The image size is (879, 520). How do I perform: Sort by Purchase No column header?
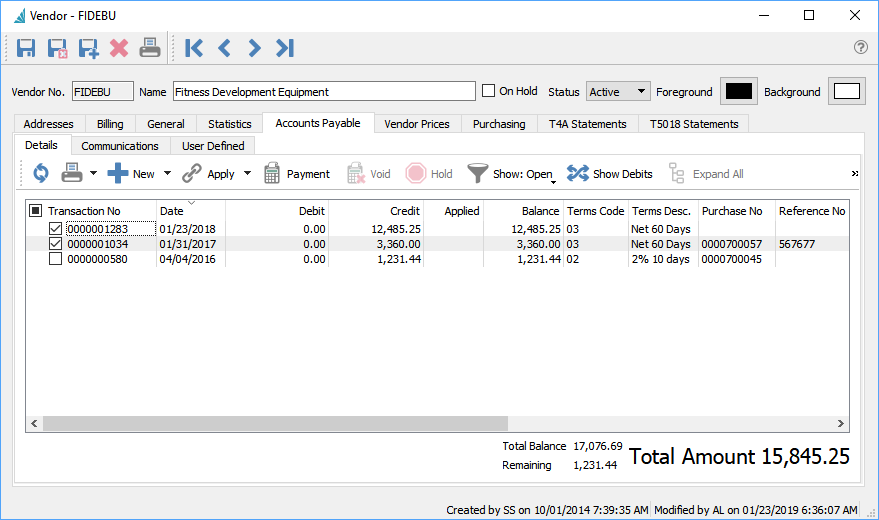click(736, 211)
